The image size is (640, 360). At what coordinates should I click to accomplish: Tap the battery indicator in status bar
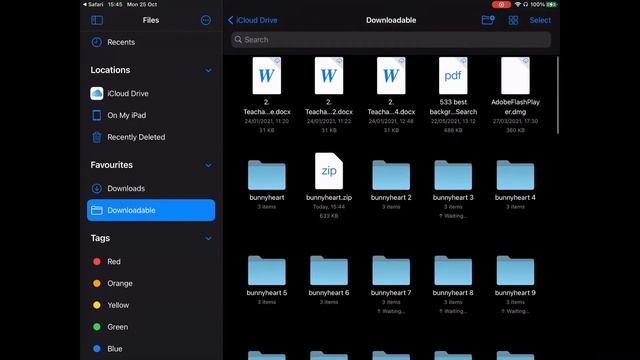click(x=552, y=4)
